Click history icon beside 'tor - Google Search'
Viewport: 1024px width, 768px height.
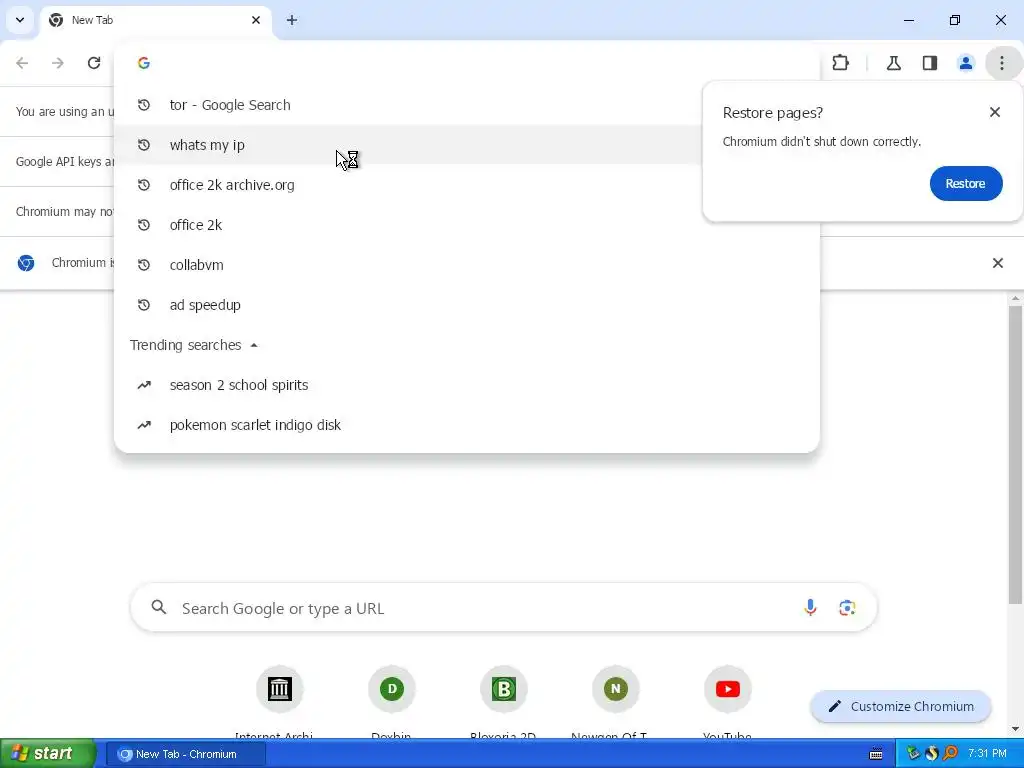[144, 105]
